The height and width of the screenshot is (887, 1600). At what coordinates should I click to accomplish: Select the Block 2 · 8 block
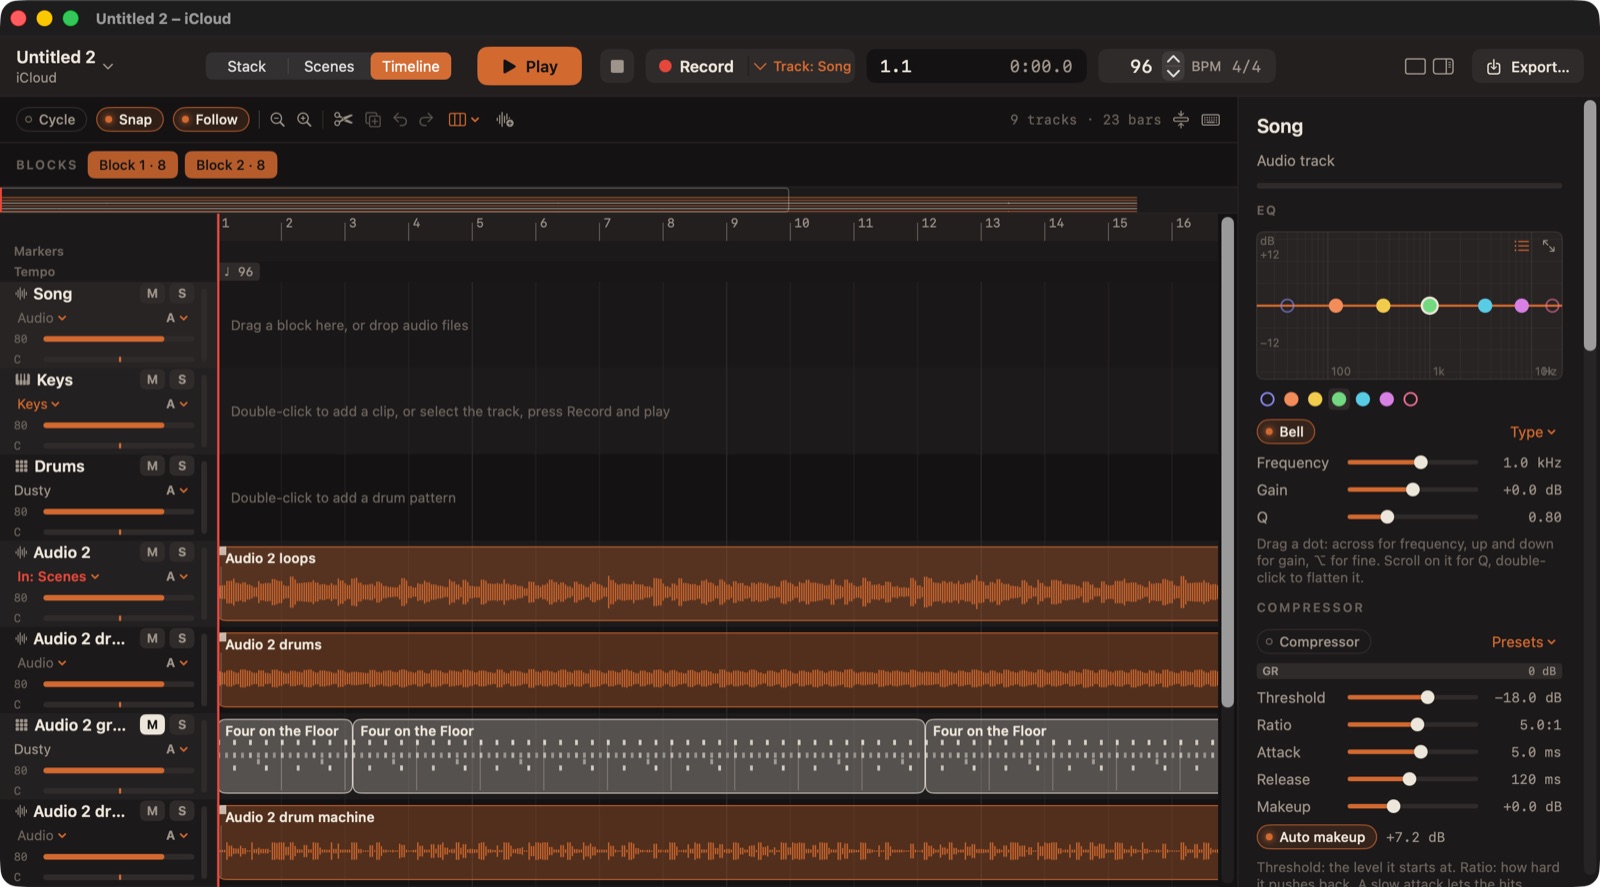point(231,165)
